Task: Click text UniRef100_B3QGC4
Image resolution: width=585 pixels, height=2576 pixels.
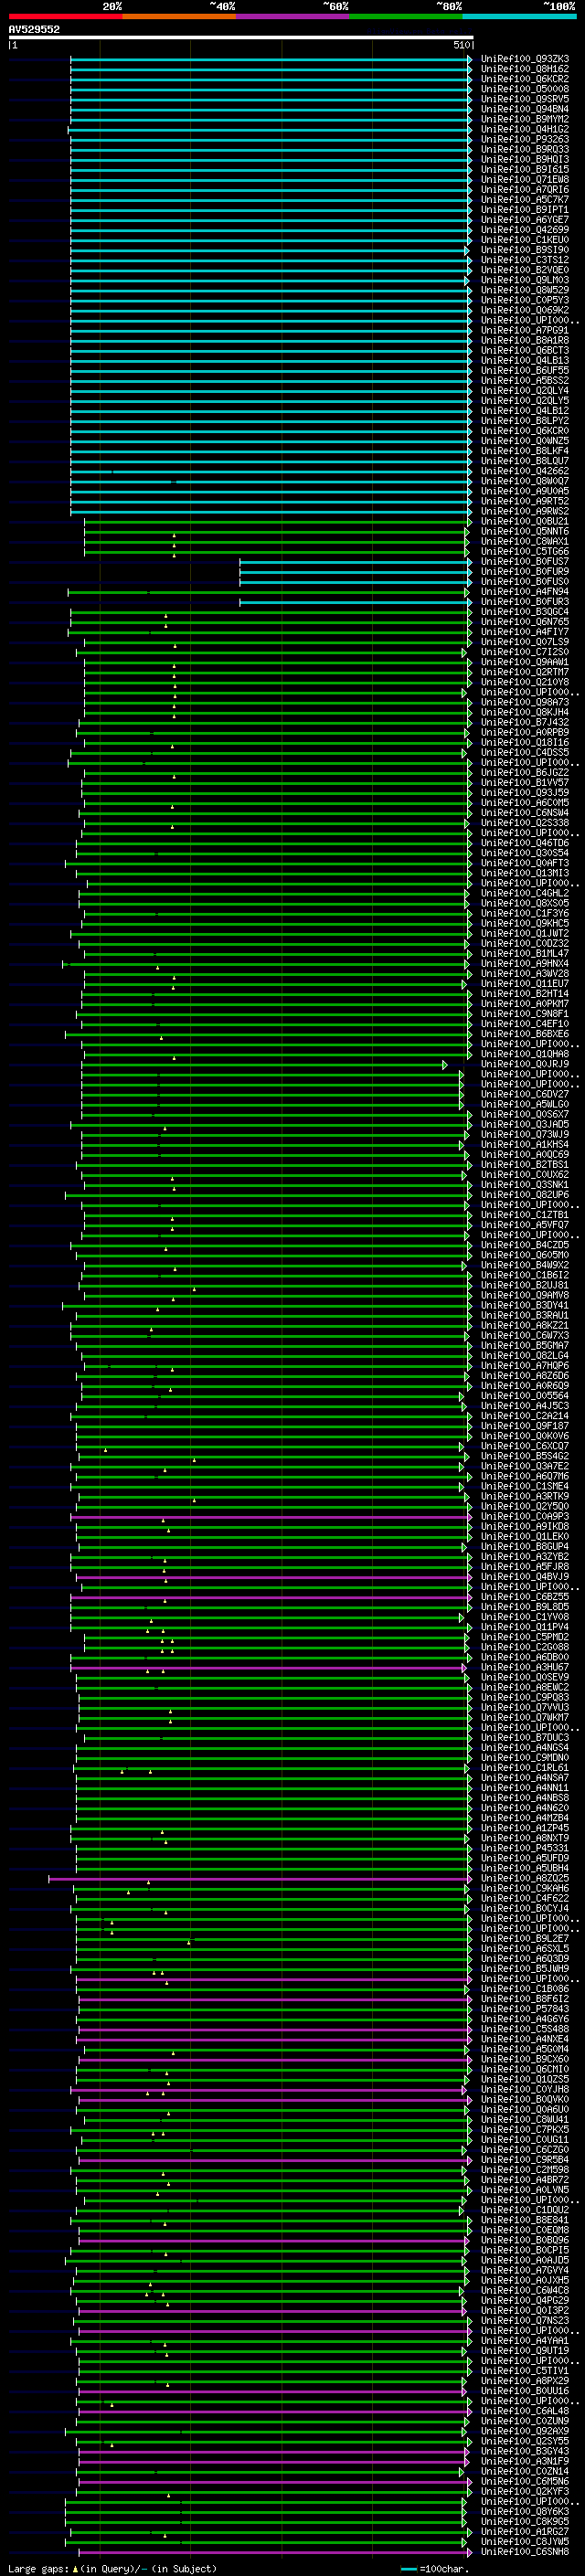Action: 525,611
